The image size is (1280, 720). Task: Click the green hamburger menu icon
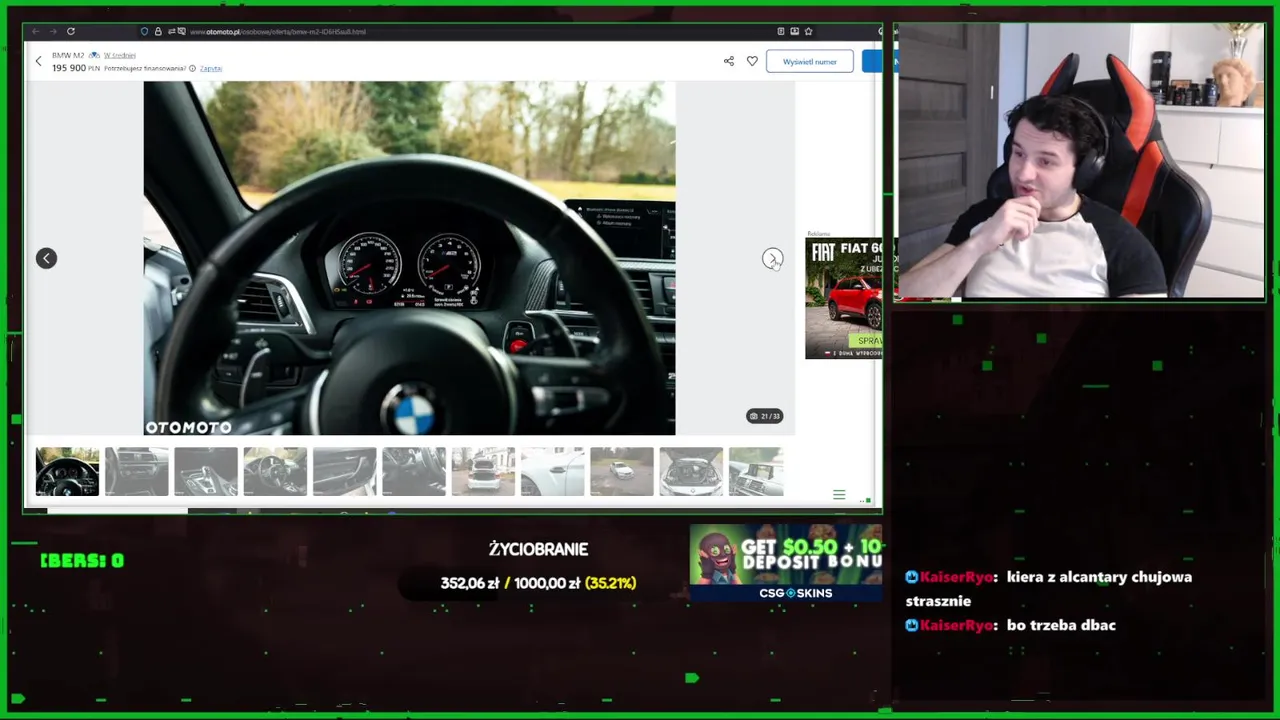click(839, 495)
